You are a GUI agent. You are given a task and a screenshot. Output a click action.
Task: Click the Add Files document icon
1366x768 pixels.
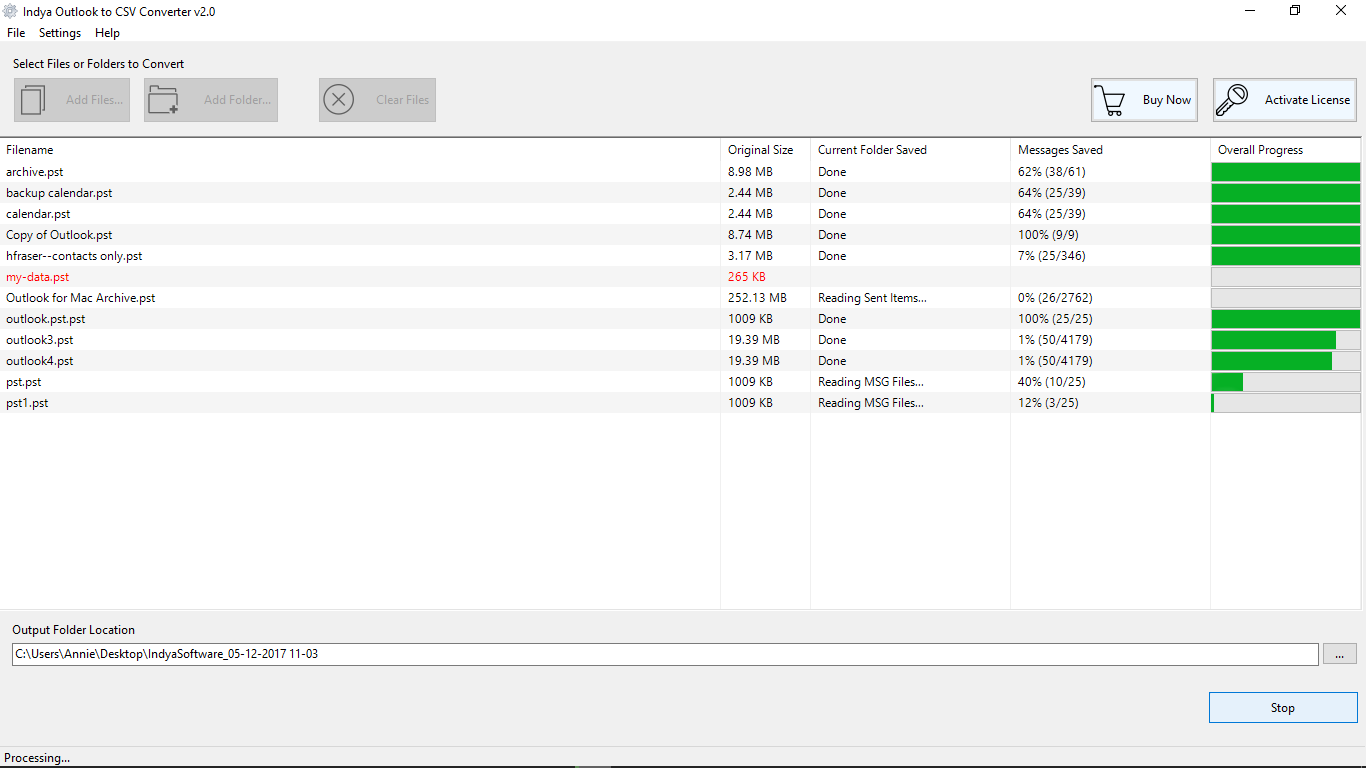point(33,100)
